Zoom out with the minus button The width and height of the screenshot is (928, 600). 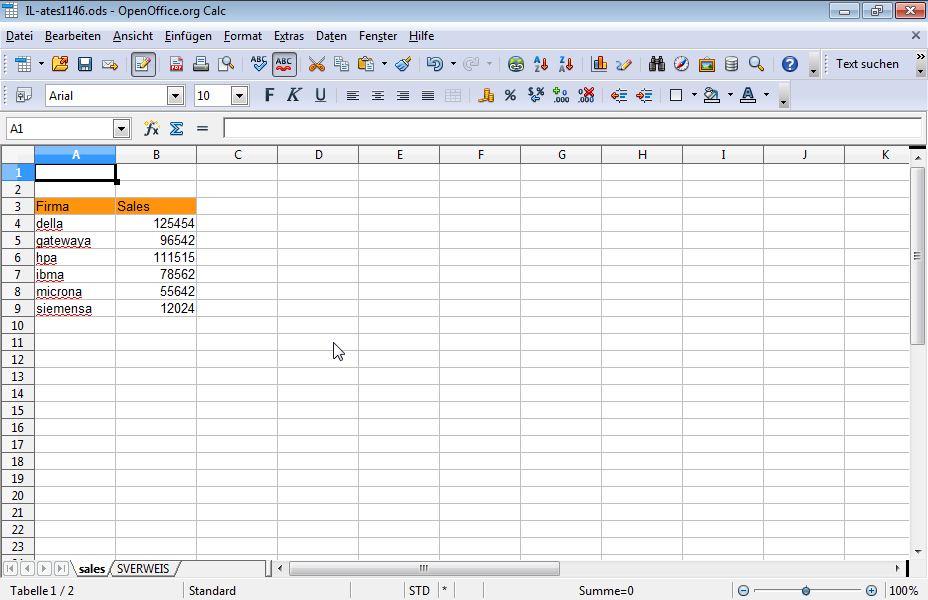point(743,591)
